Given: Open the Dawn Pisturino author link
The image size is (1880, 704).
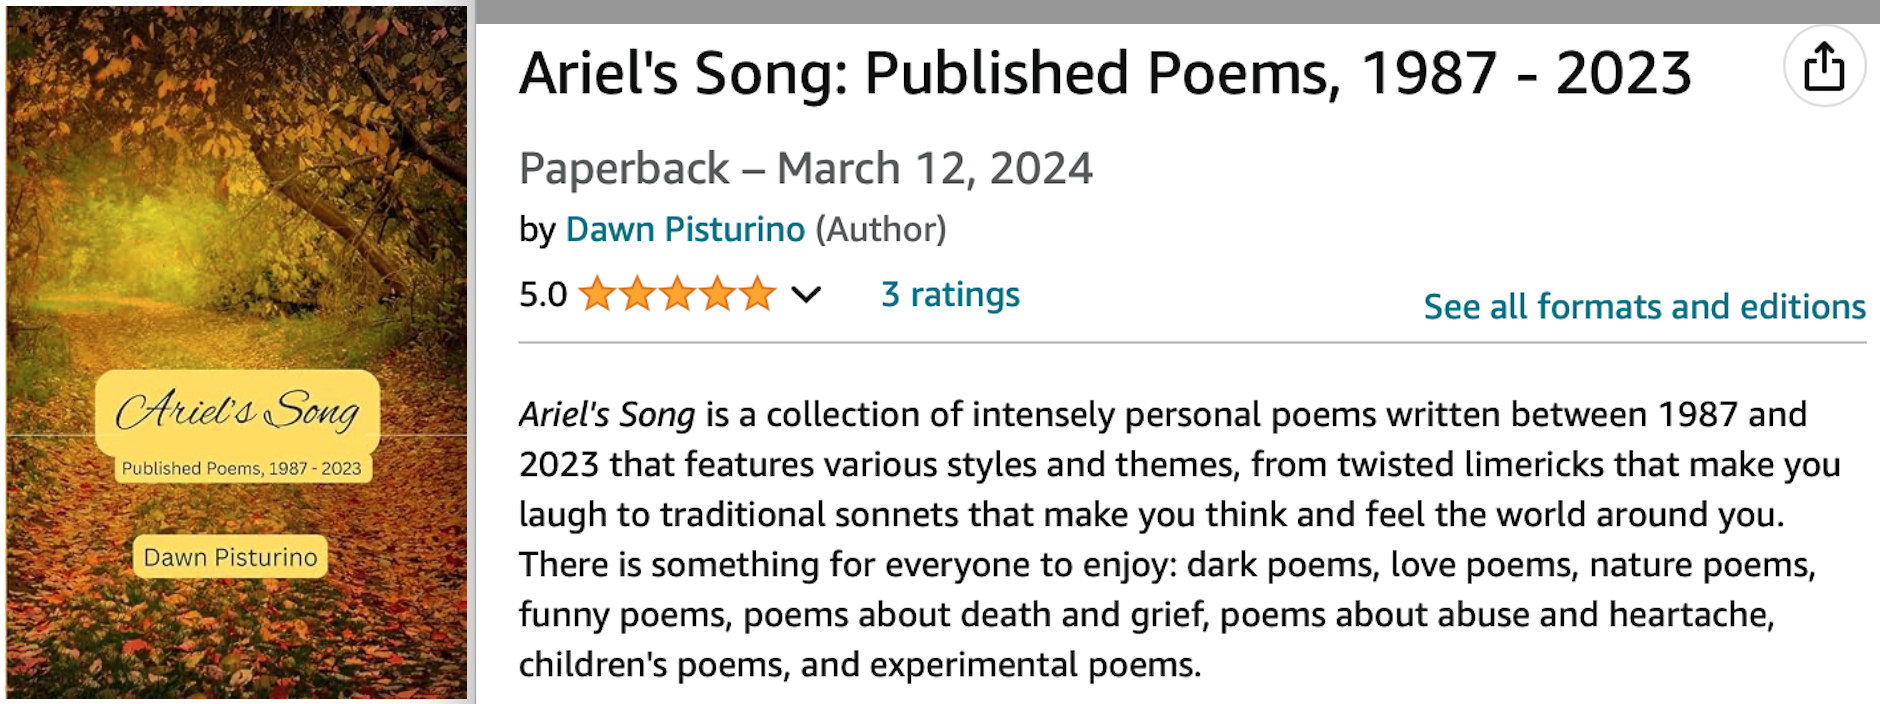Looking at the screenshot, I should pyautogui.click(x=685, y=230).
